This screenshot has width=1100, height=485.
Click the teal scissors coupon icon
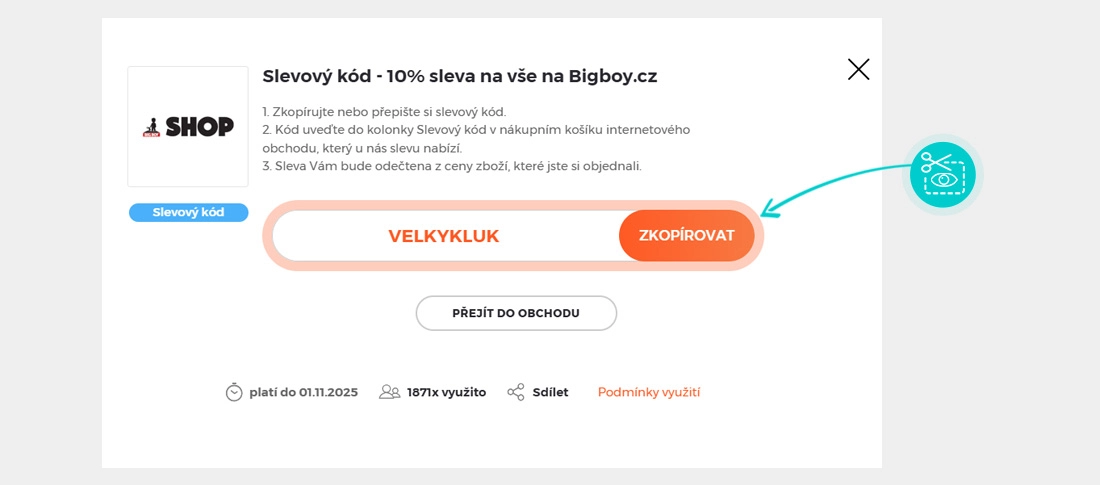click(x=943, y=175)
